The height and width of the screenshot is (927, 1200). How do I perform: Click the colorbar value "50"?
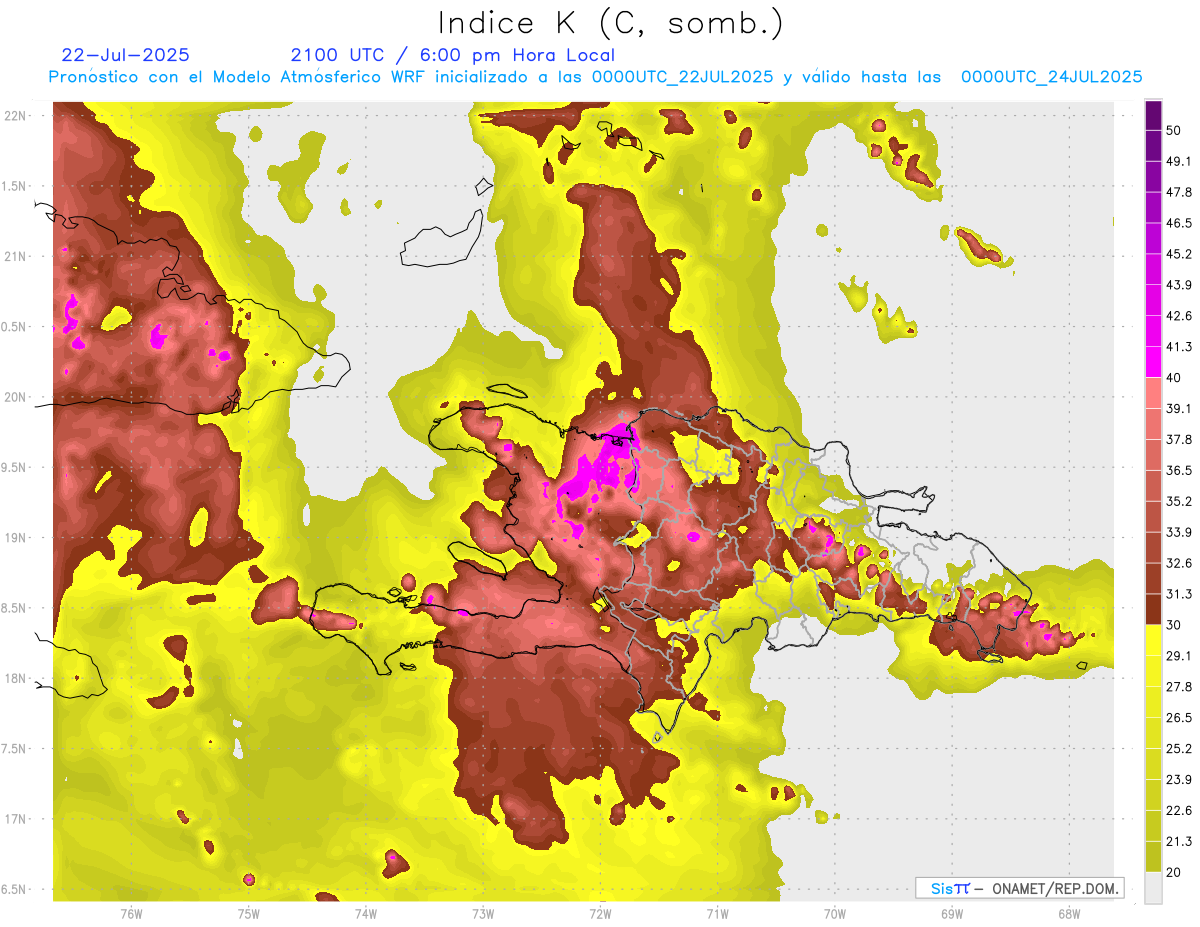[x=1175, y=131]
